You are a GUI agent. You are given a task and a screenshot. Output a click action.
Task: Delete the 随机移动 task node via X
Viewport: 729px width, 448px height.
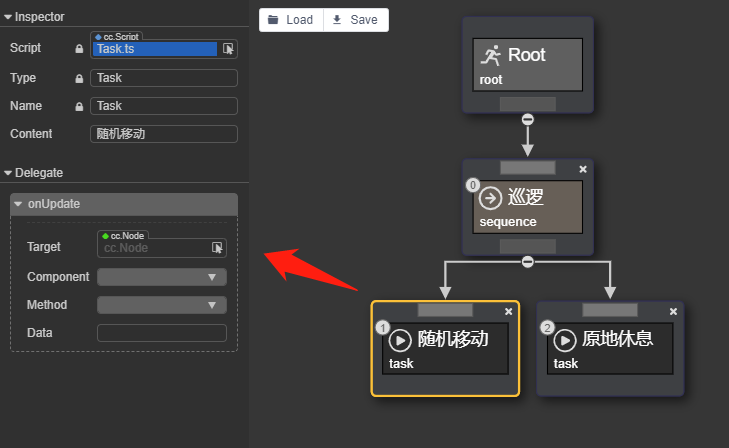click(x=508, y=312)
